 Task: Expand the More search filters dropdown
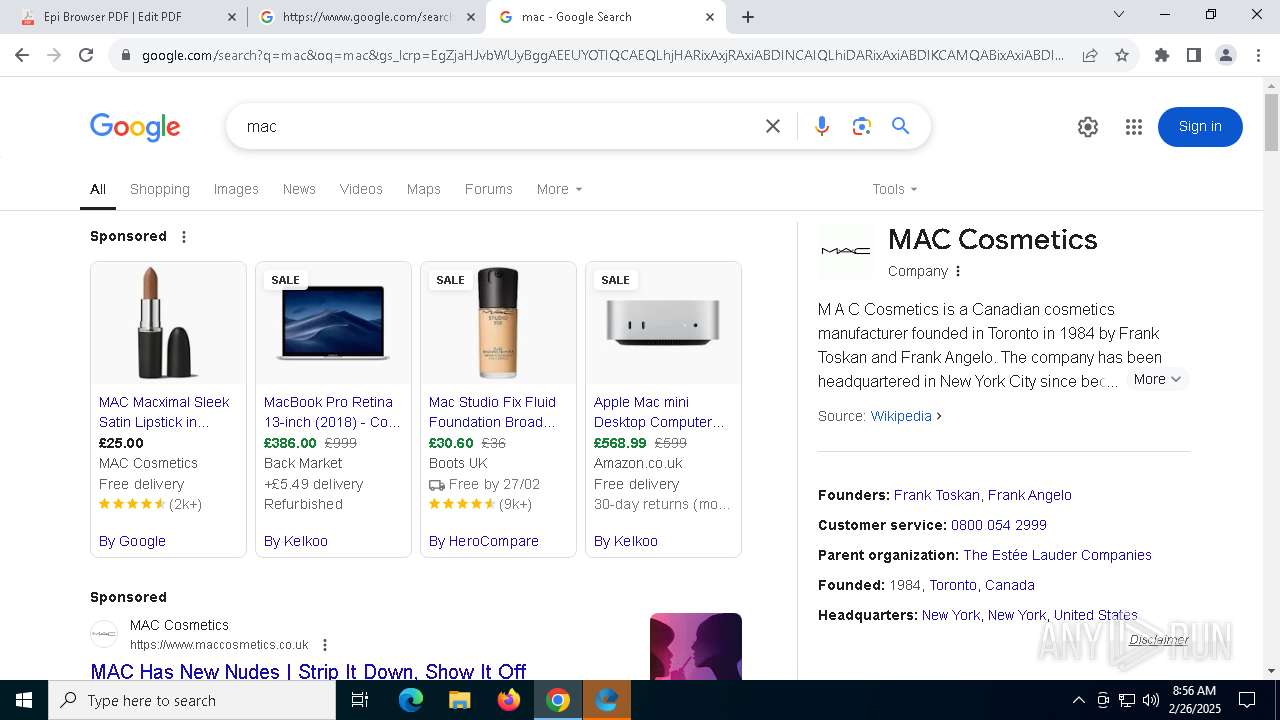click(x=559, y=189)
